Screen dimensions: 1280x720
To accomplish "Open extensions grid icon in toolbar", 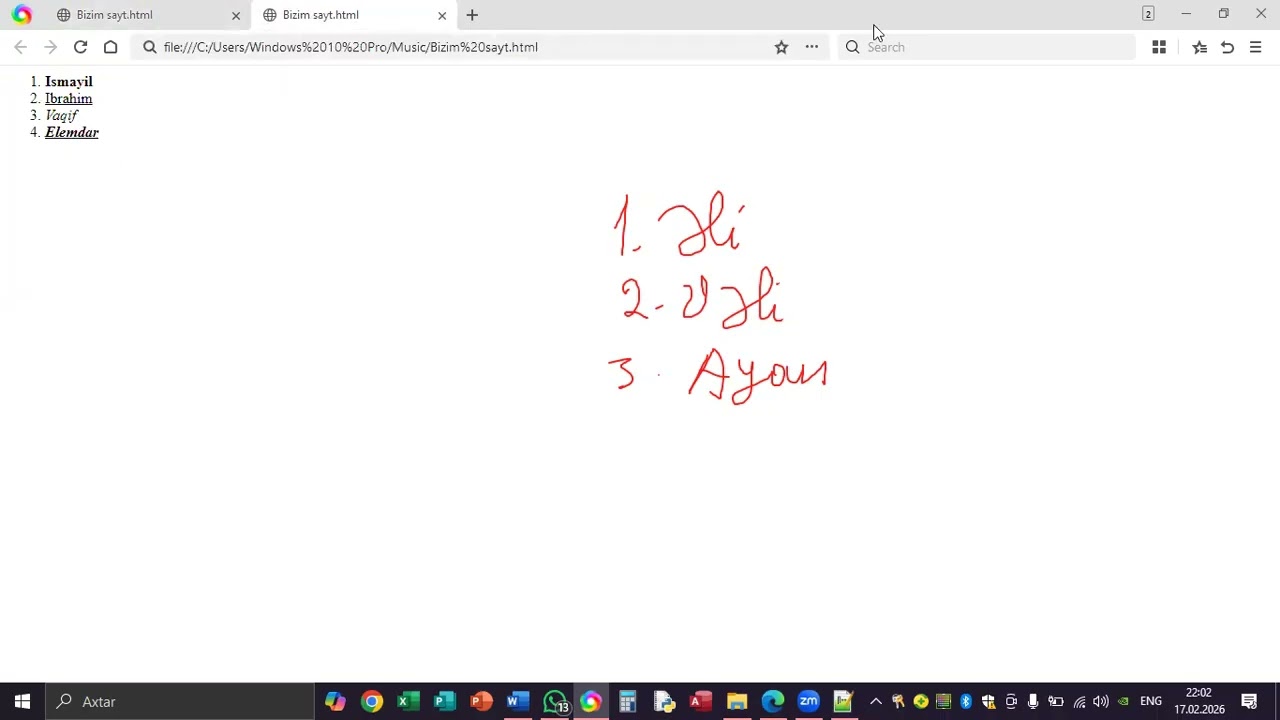I will pos(1159,47).
